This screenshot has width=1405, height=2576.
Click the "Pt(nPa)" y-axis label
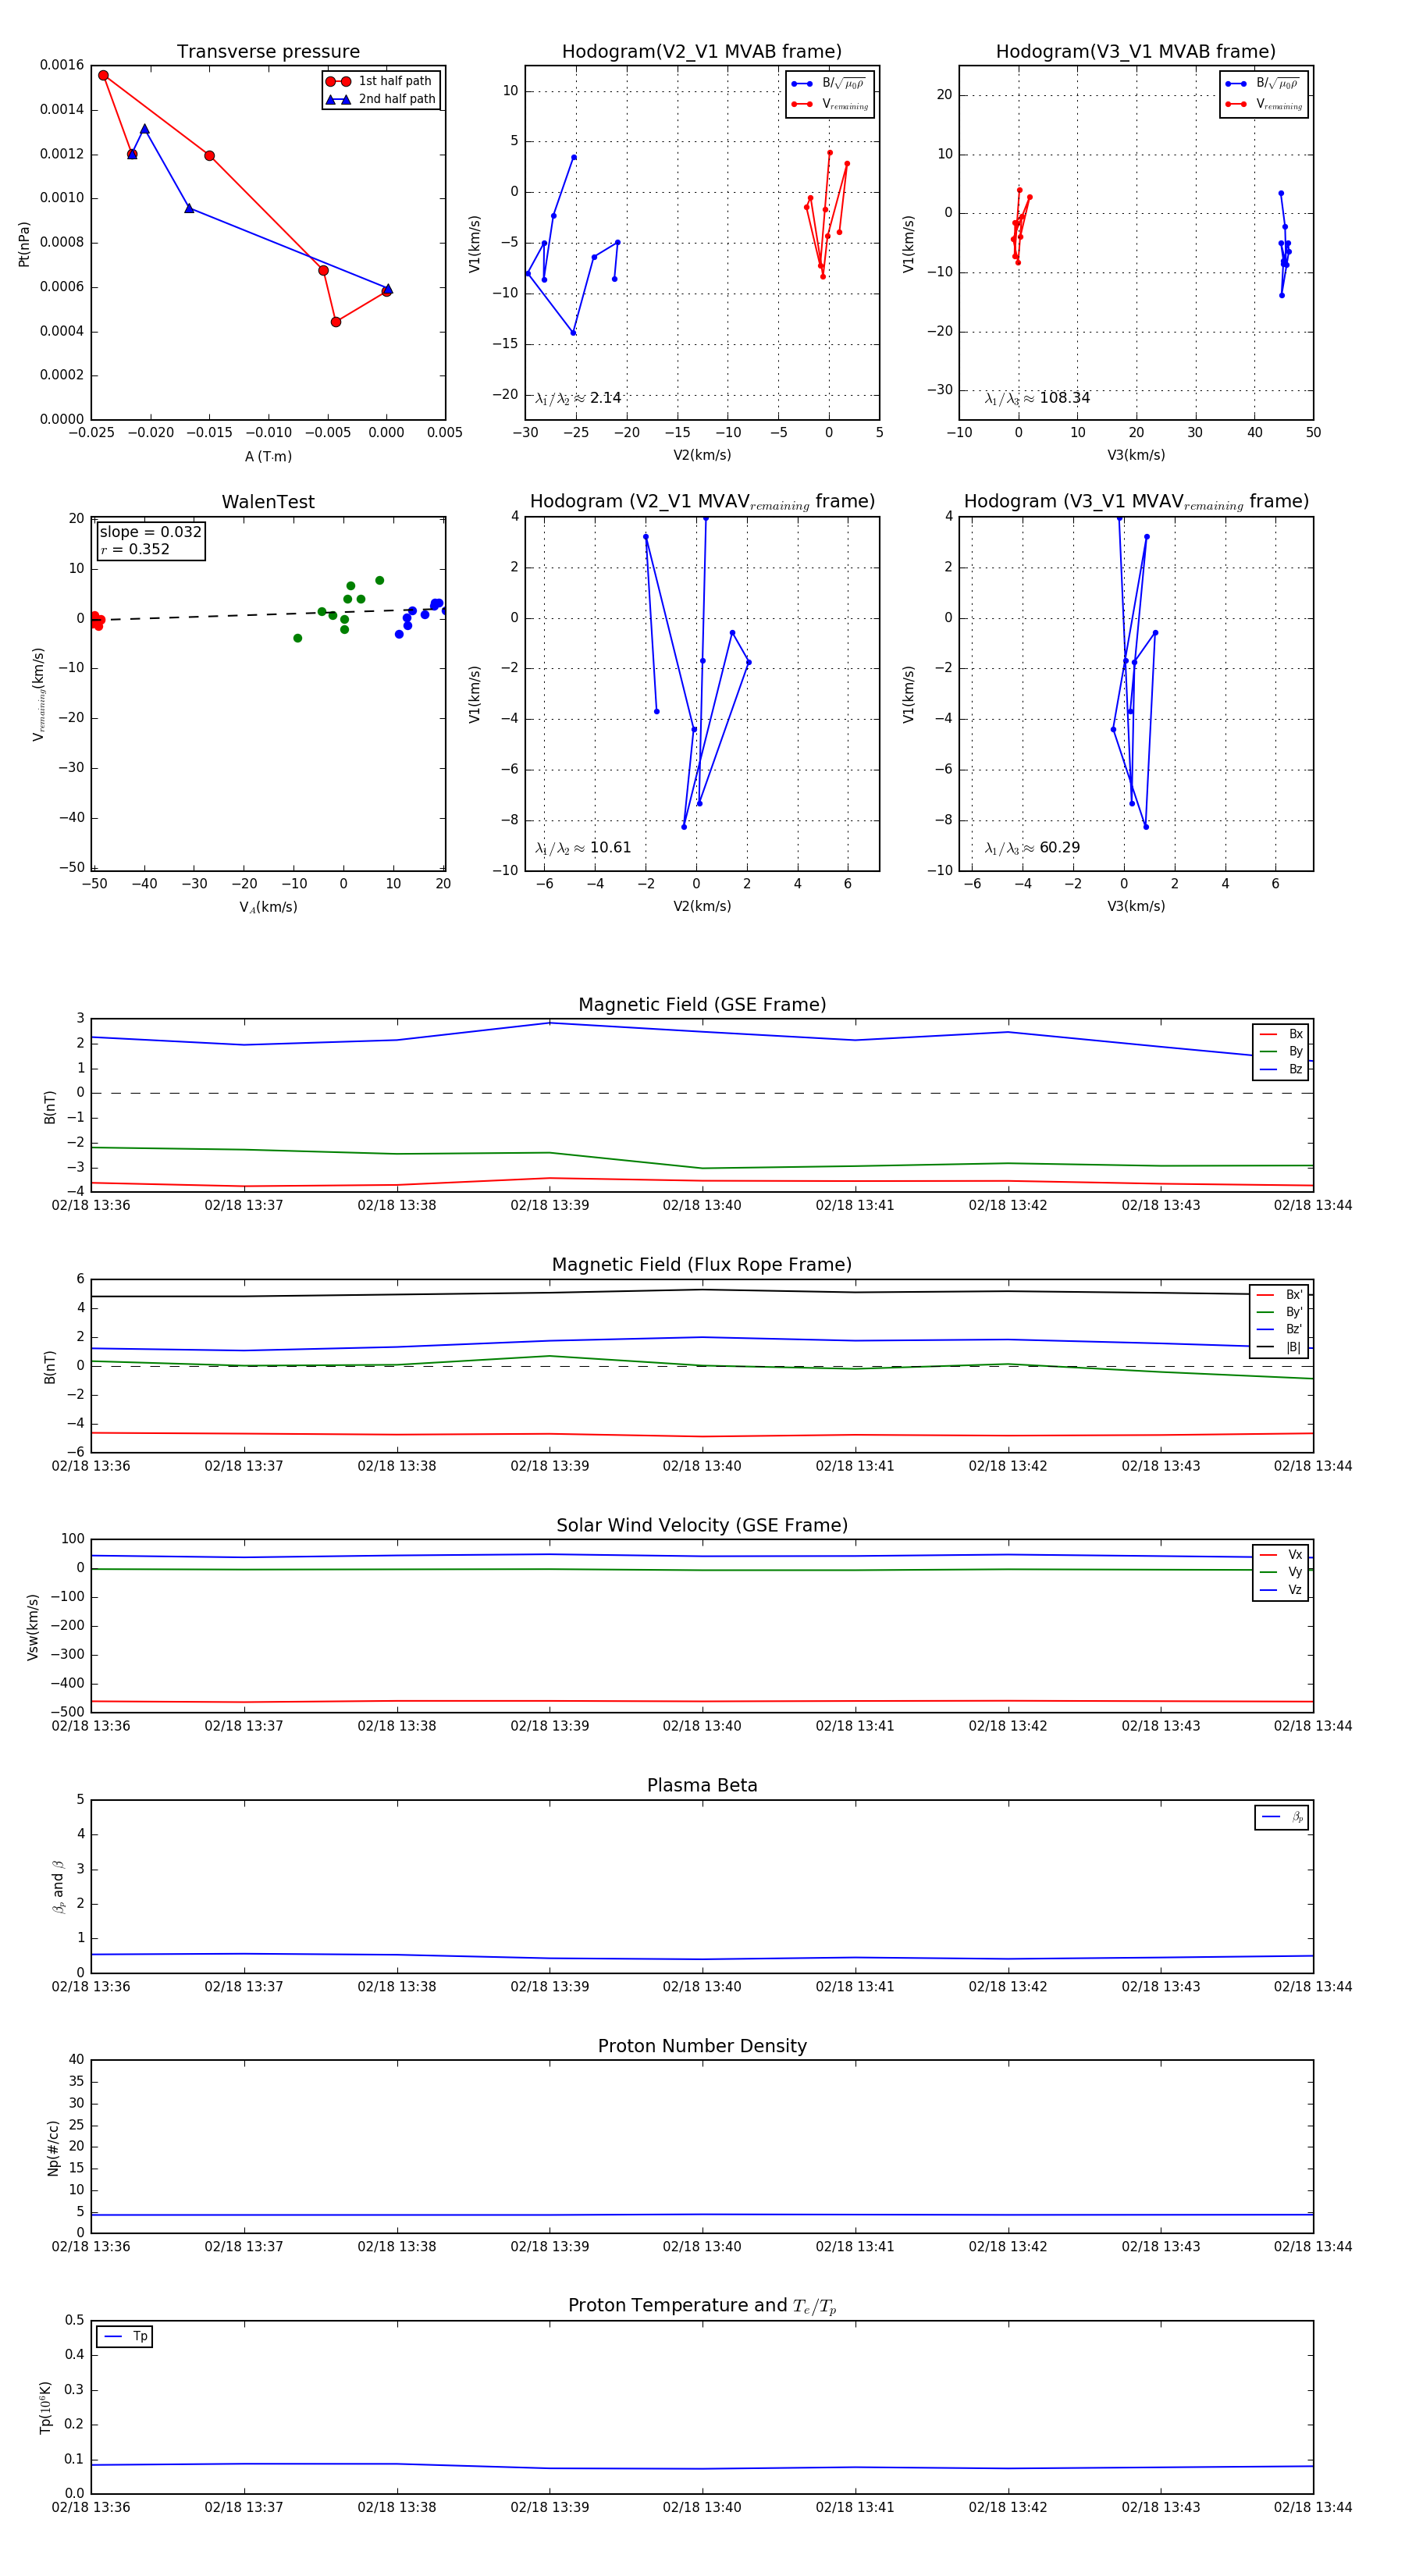pos(24,244)
